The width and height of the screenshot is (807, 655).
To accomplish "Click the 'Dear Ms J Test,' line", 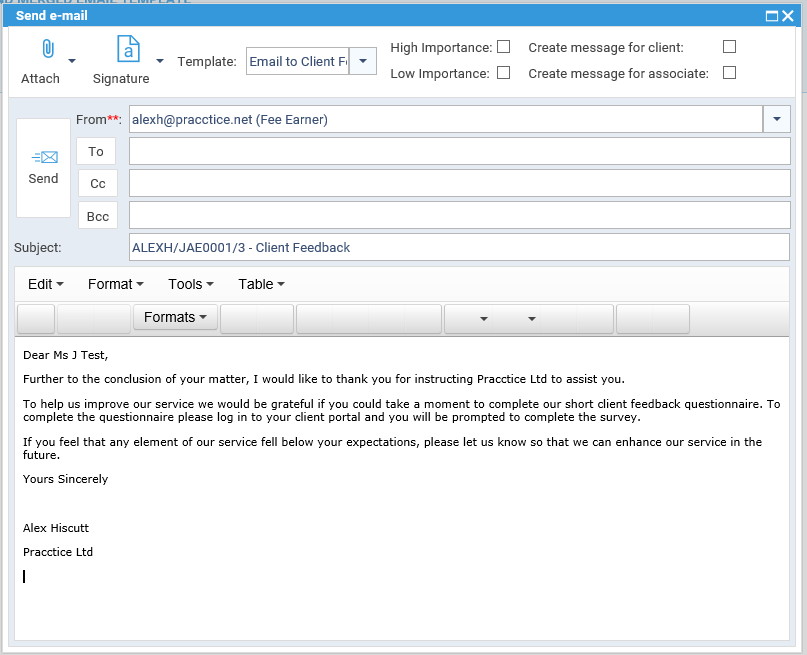I will 65,355.
